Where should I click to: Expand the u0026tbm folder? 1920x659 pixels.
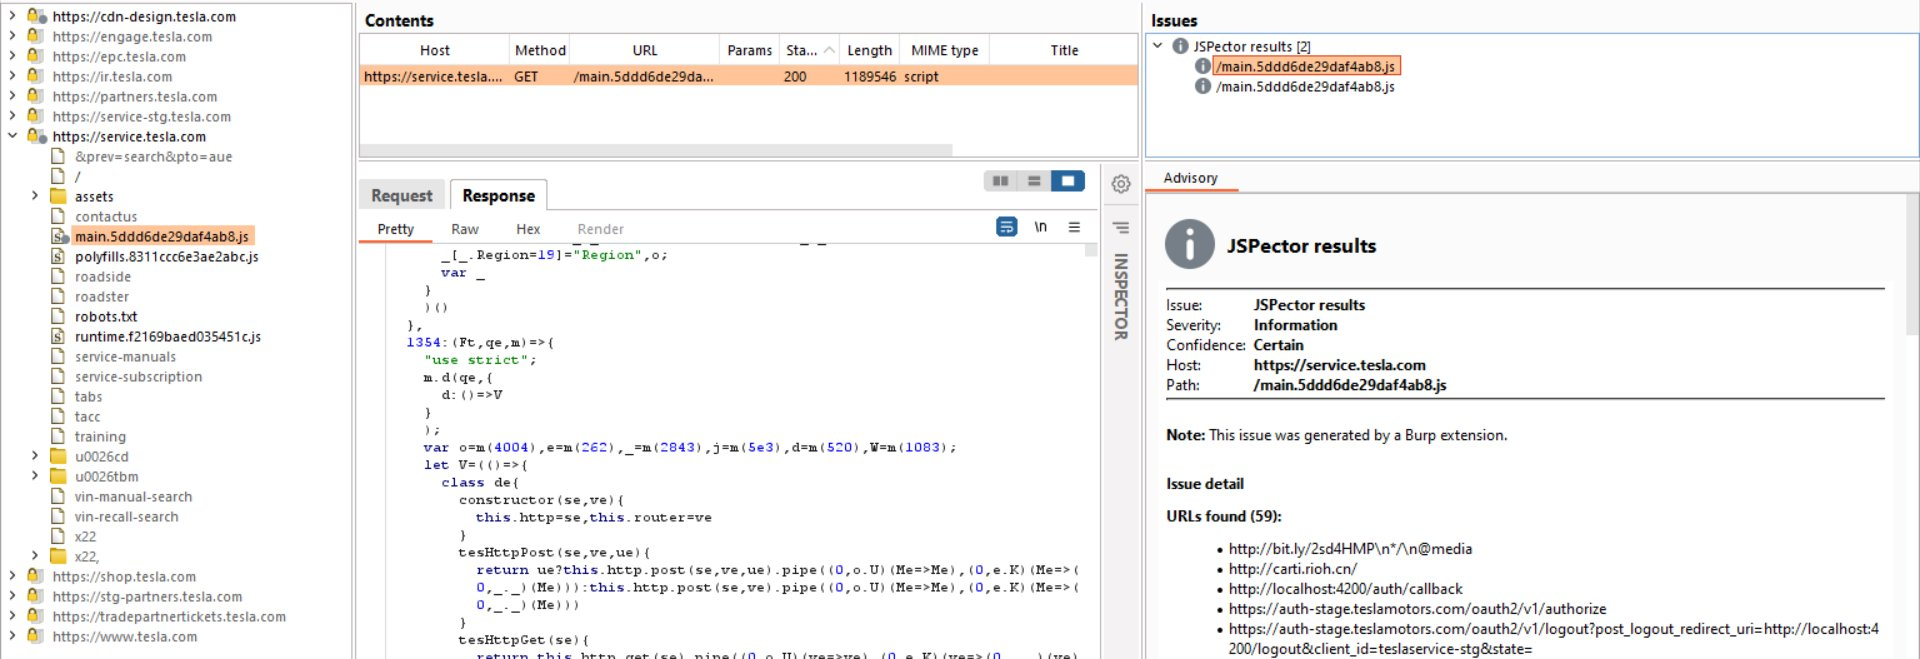35,476
